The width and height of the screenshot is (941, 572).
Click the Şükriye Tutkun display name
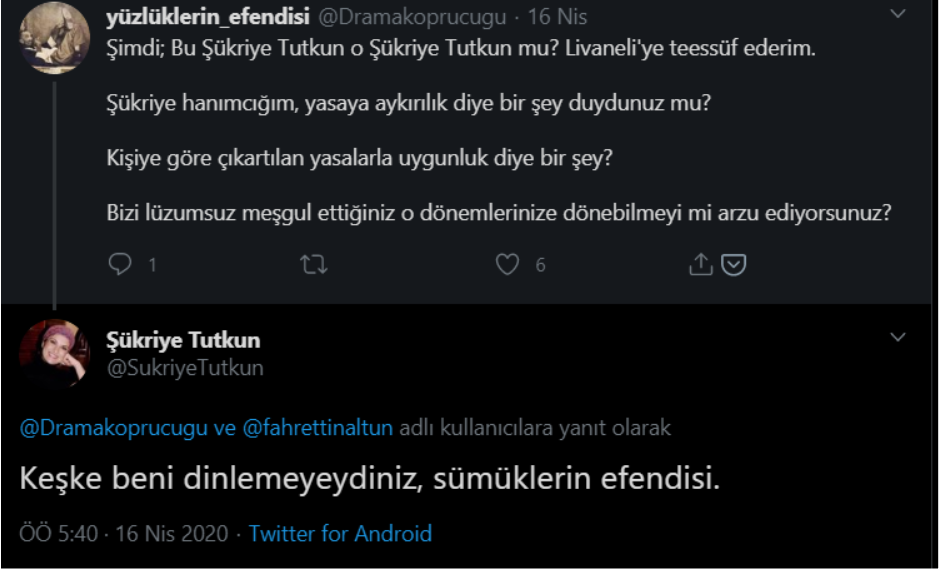point(183,341)
